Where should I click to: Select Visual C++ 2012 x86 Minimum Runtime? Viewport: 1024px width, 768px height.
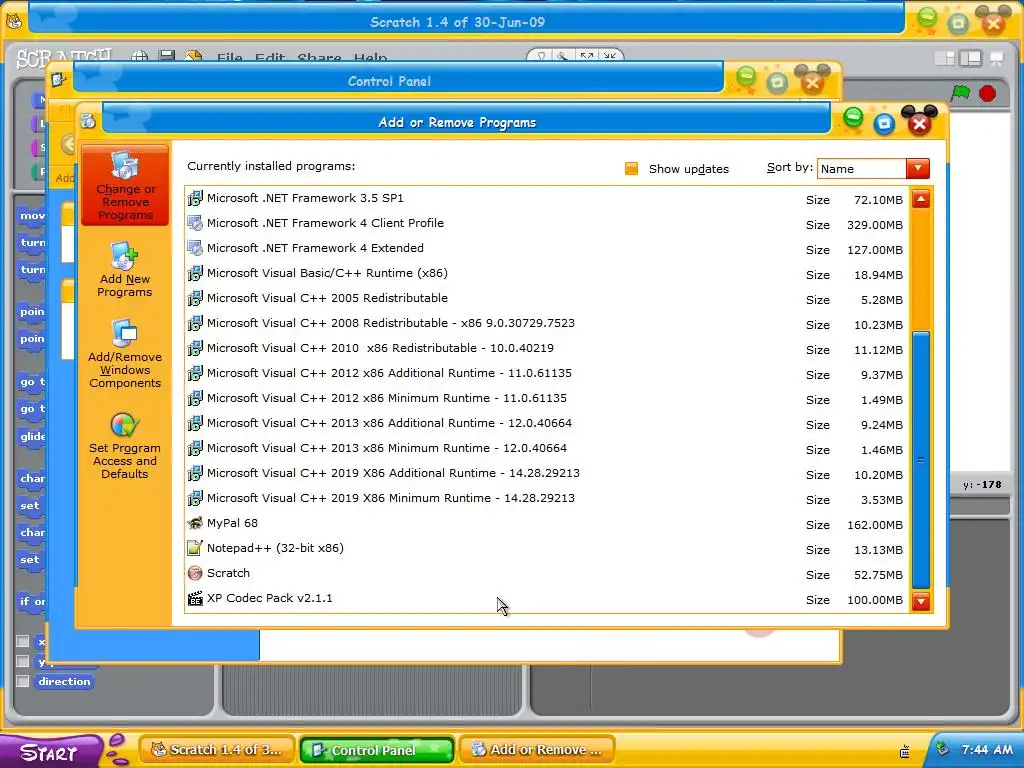click(x=547, y=398)
